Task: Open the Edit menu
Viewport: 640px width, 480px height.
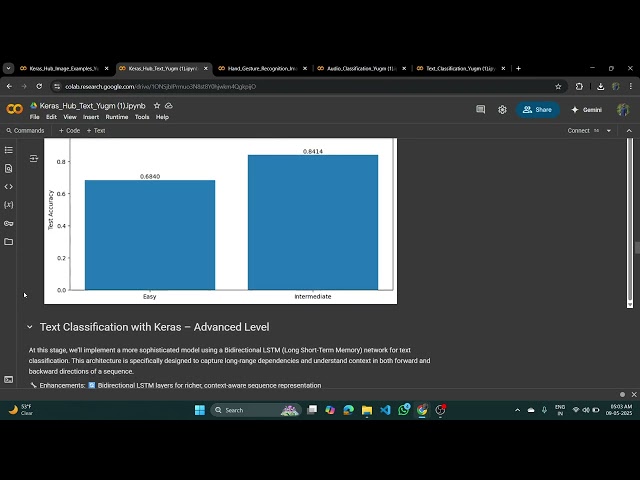Action: [51, 117]
